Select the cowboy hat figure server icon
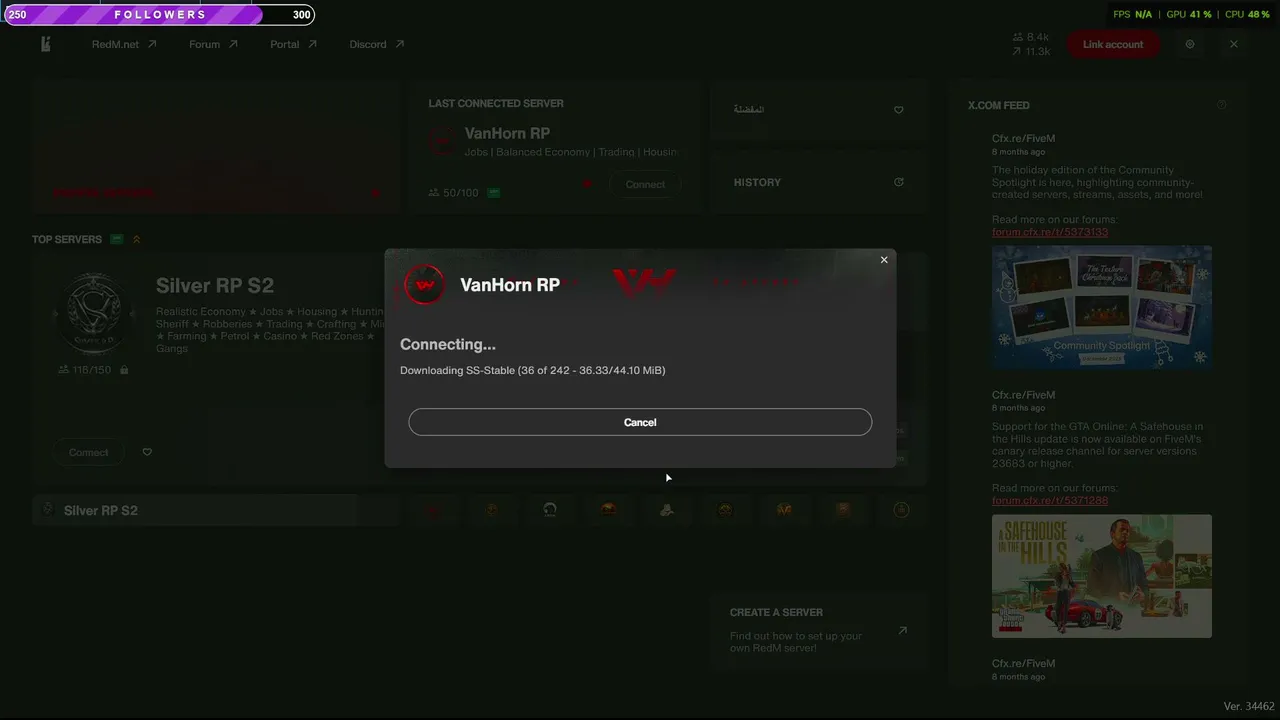Viewport: 1280px width, 720px height. click(667, 510)
